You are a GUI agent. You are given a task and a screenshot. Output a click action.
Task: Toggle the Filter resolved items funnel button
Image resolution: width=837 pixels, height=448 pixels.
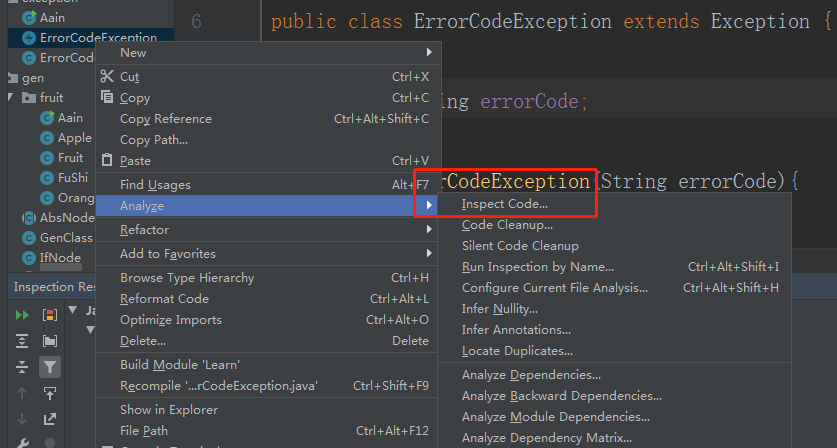click(x=49, y=367)
